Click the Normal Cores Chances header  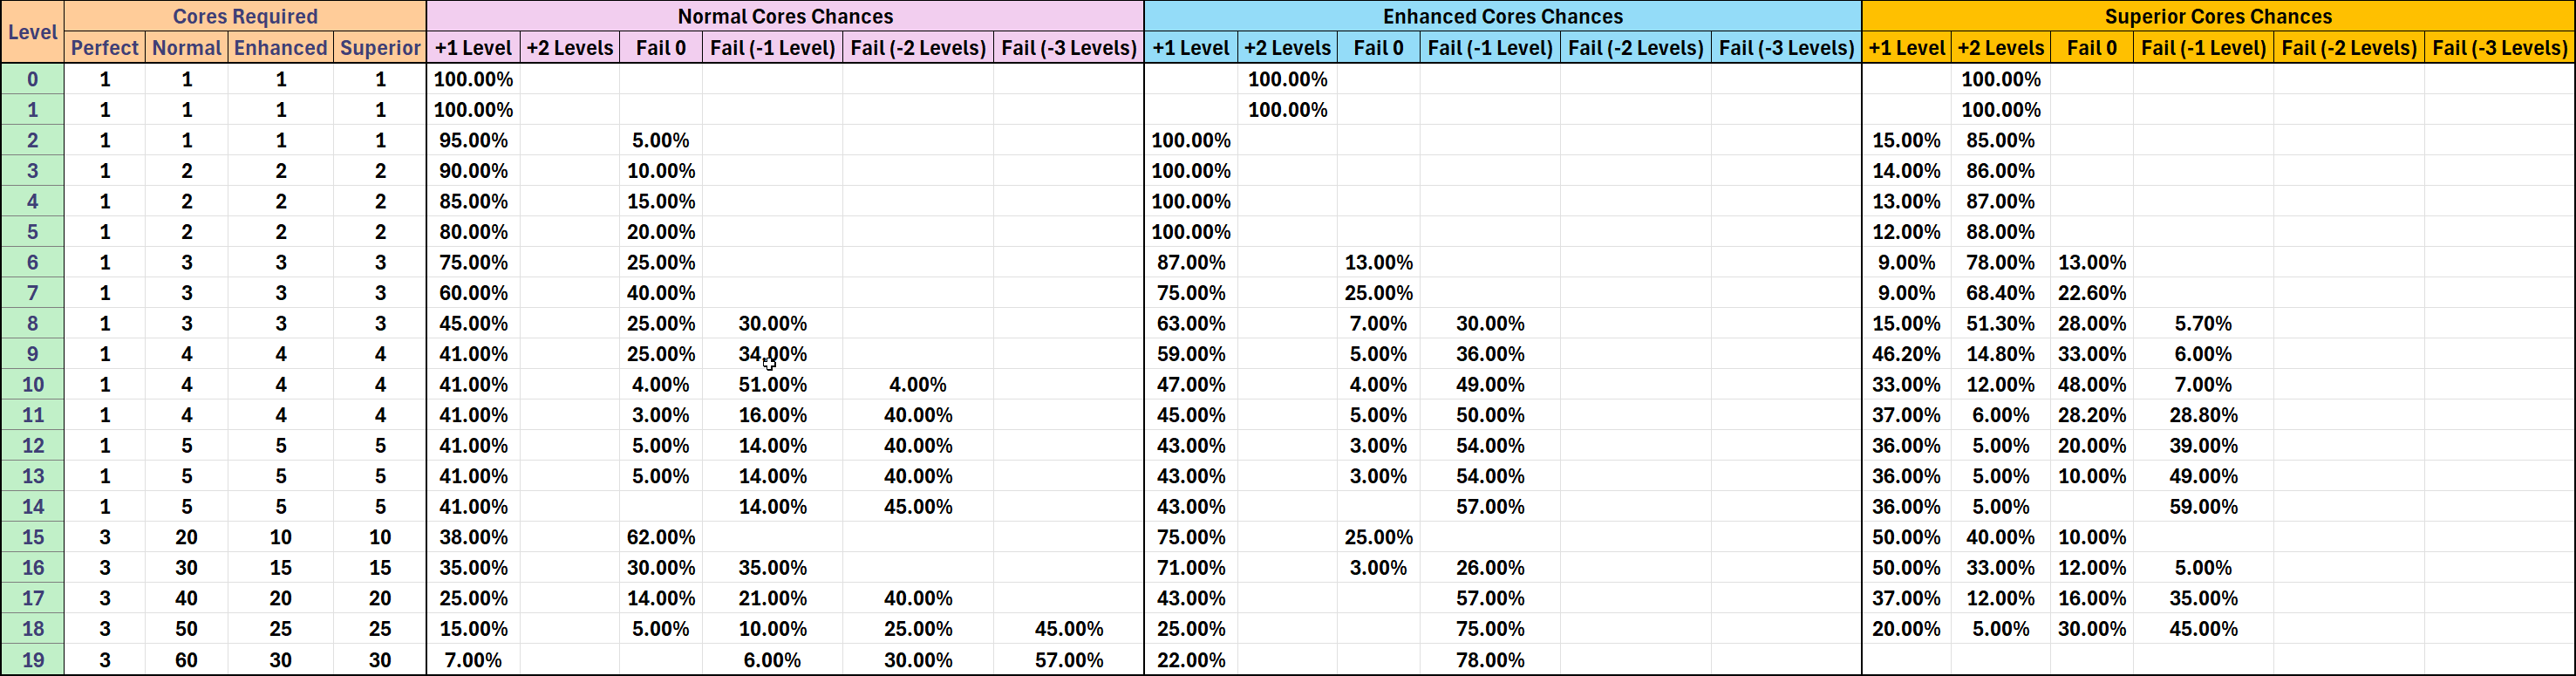click(785, 16)
